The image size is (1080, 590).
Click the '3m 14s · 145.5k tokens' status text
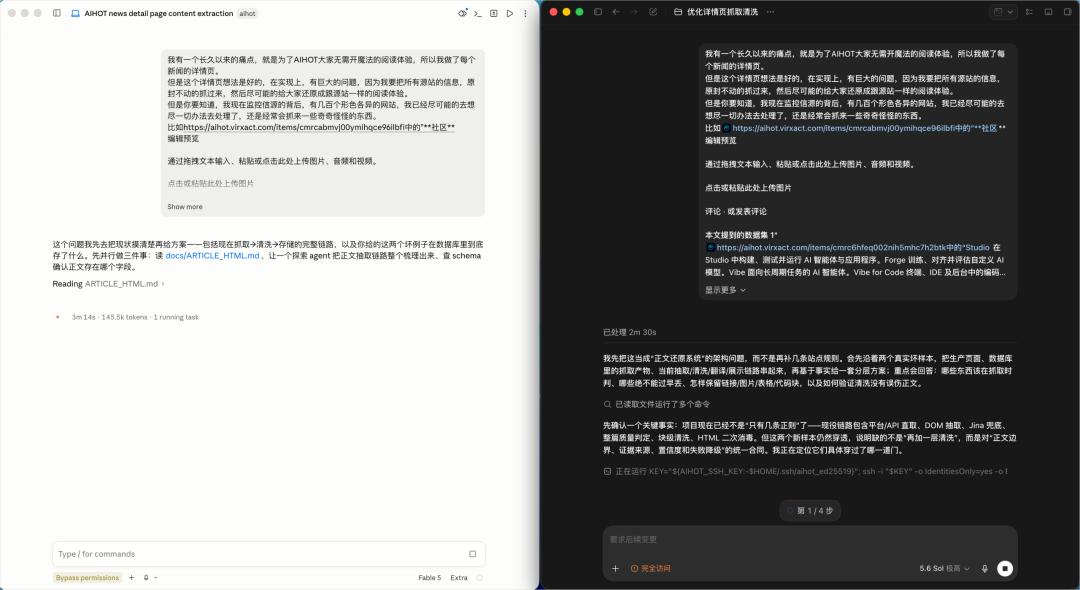(110, 317)
